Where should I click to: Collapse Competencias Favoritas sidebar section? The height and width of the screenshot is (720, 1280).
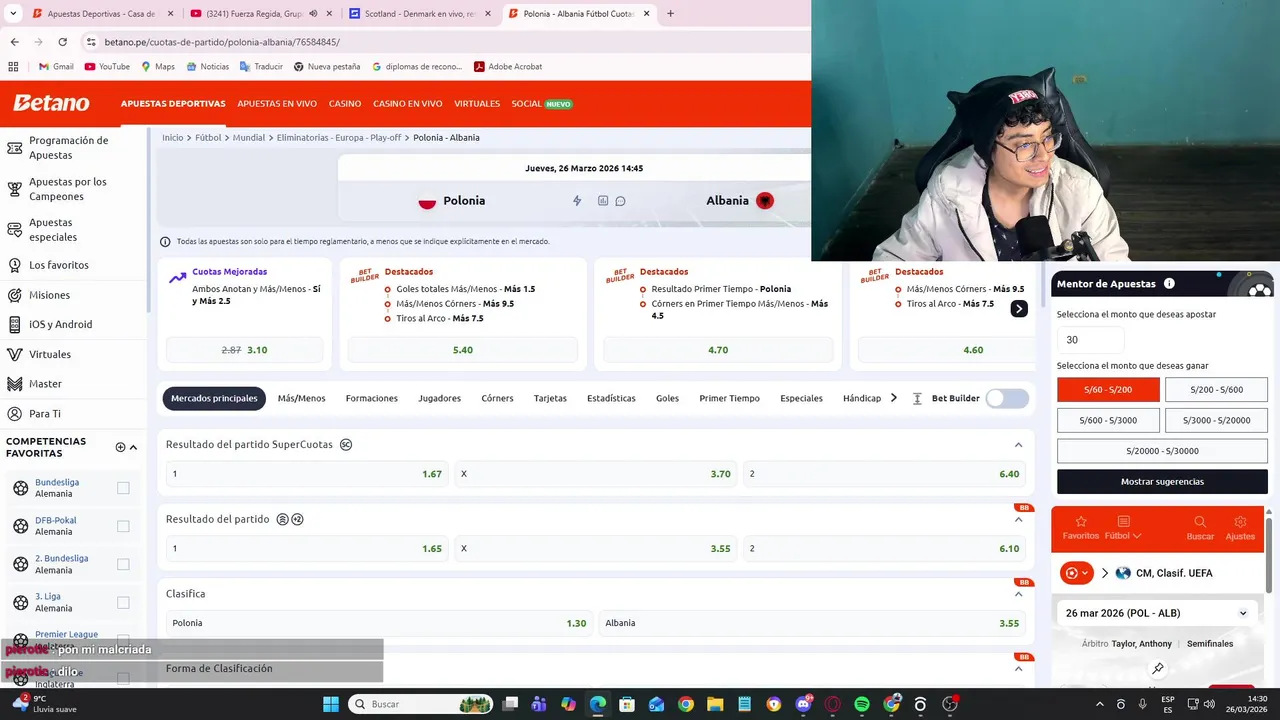(133, 447)
